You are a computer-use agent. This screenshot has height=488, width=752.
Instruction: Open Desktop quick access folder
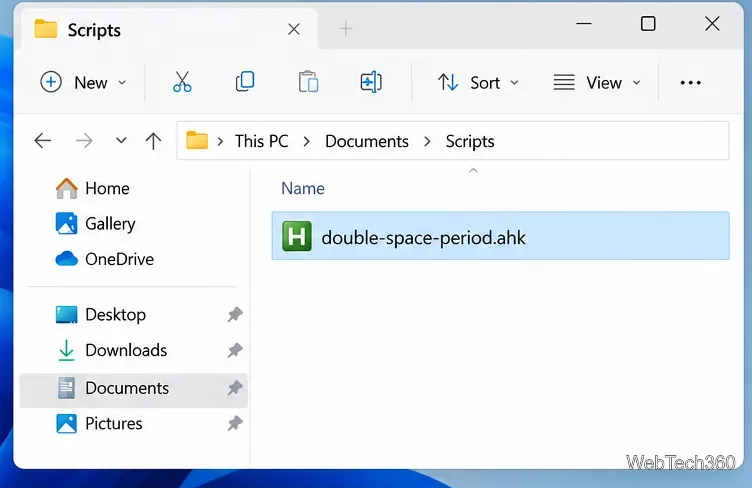pos(100,315)
